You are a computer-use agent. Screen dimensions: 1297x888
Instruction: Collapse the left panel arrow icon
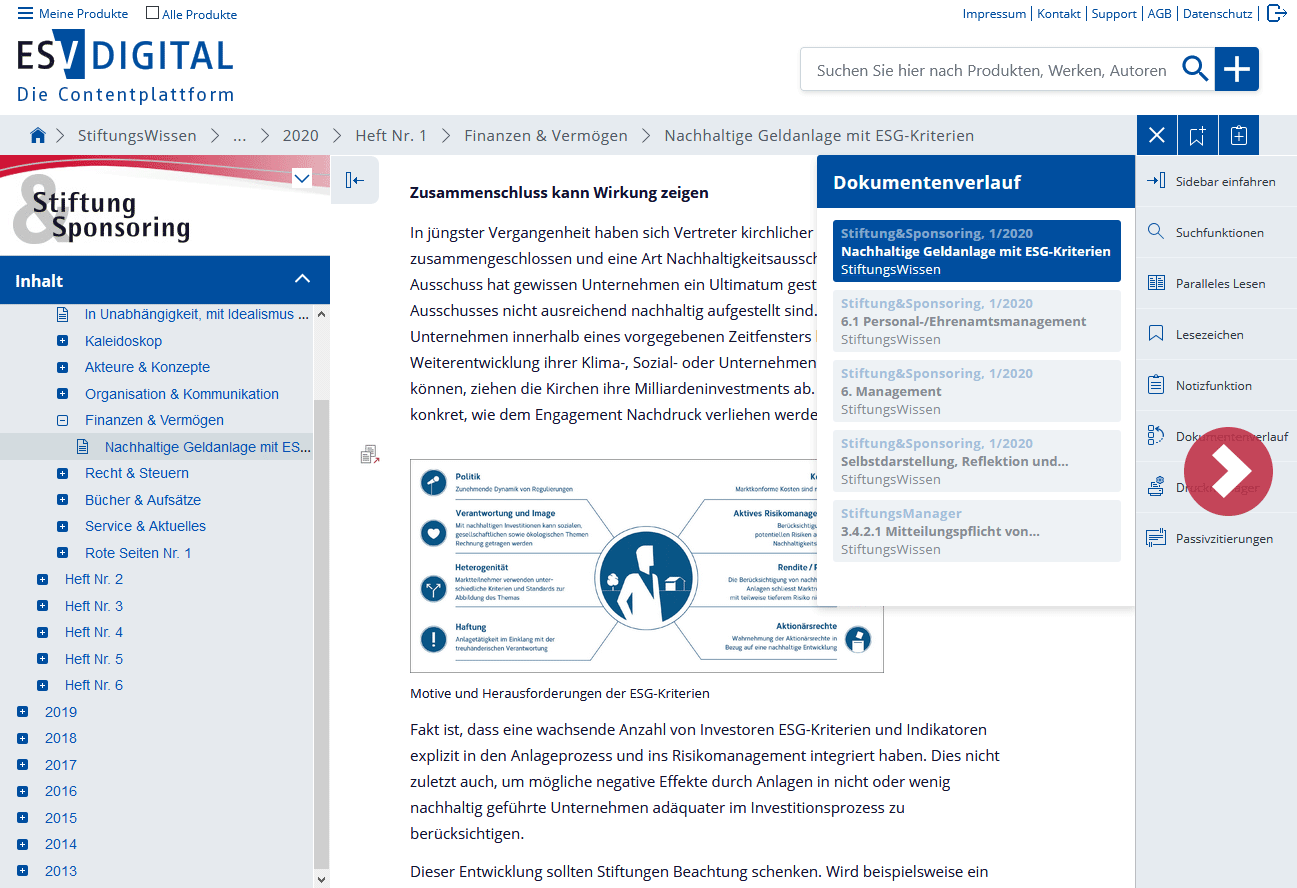pyautogui.click(x=354, y=180)
